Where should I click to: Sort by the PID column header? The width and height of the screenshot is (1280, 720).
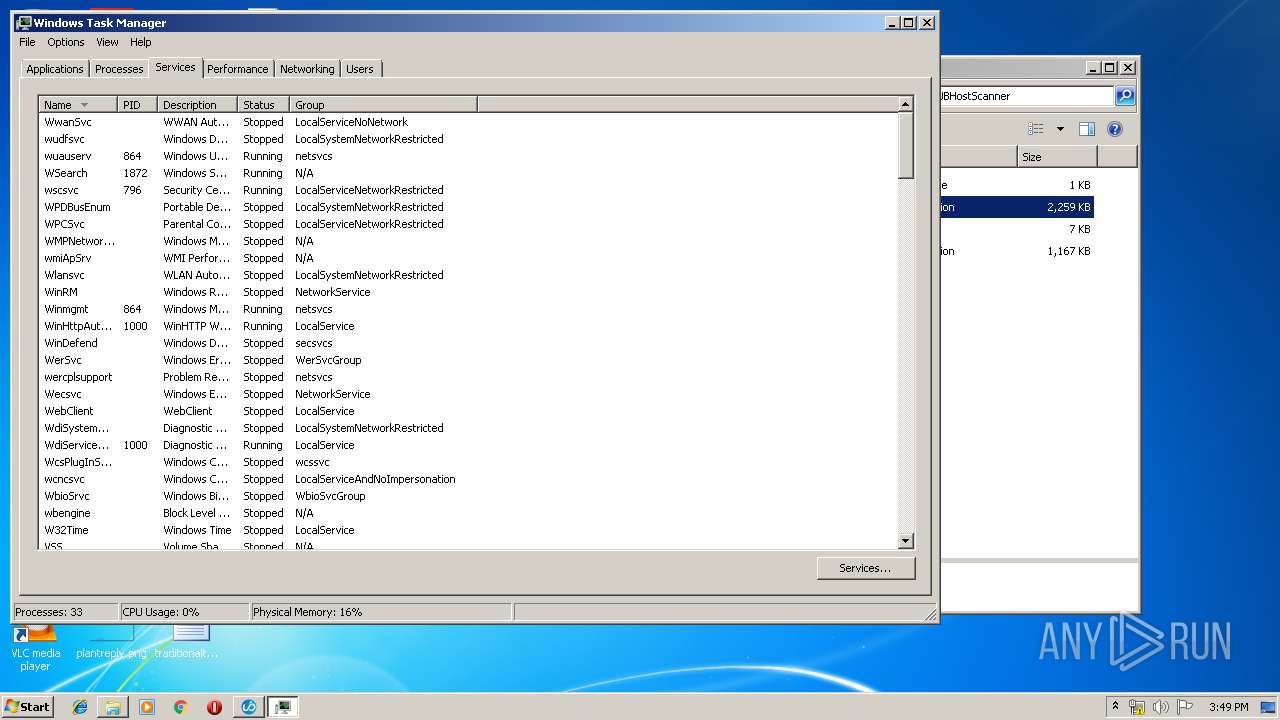pyautogui.click(x=138, y=105)
